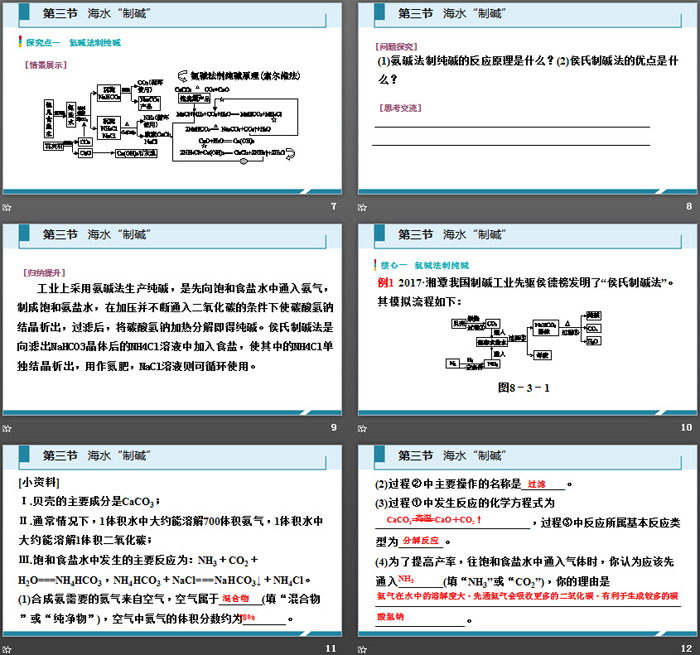Select slide 9 thumbnail with 归纳提升 summary
The height and width of the screenshot is (655, 700).
point(172,319)
